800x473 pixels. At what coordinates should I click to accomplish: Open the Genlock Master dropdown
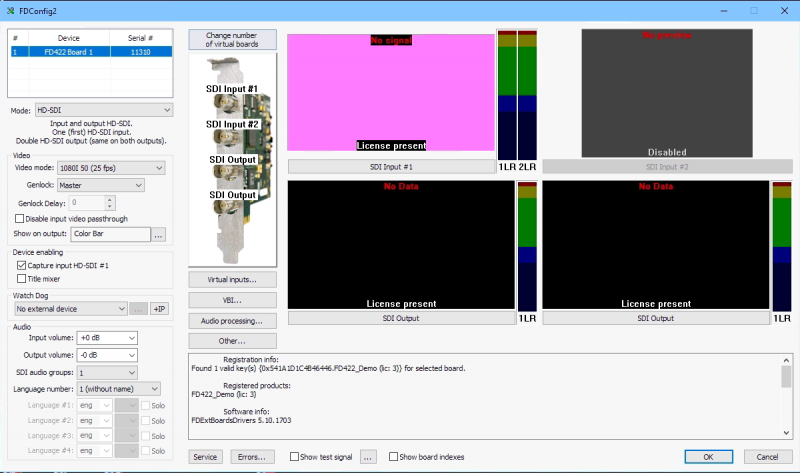pos(101,185)
